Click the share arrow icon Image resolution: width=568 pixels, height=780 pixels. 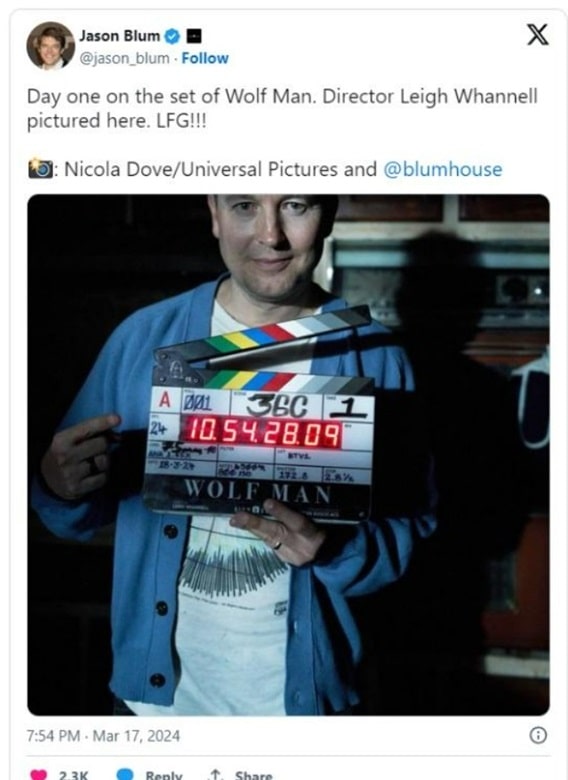(x=215, y=775)
